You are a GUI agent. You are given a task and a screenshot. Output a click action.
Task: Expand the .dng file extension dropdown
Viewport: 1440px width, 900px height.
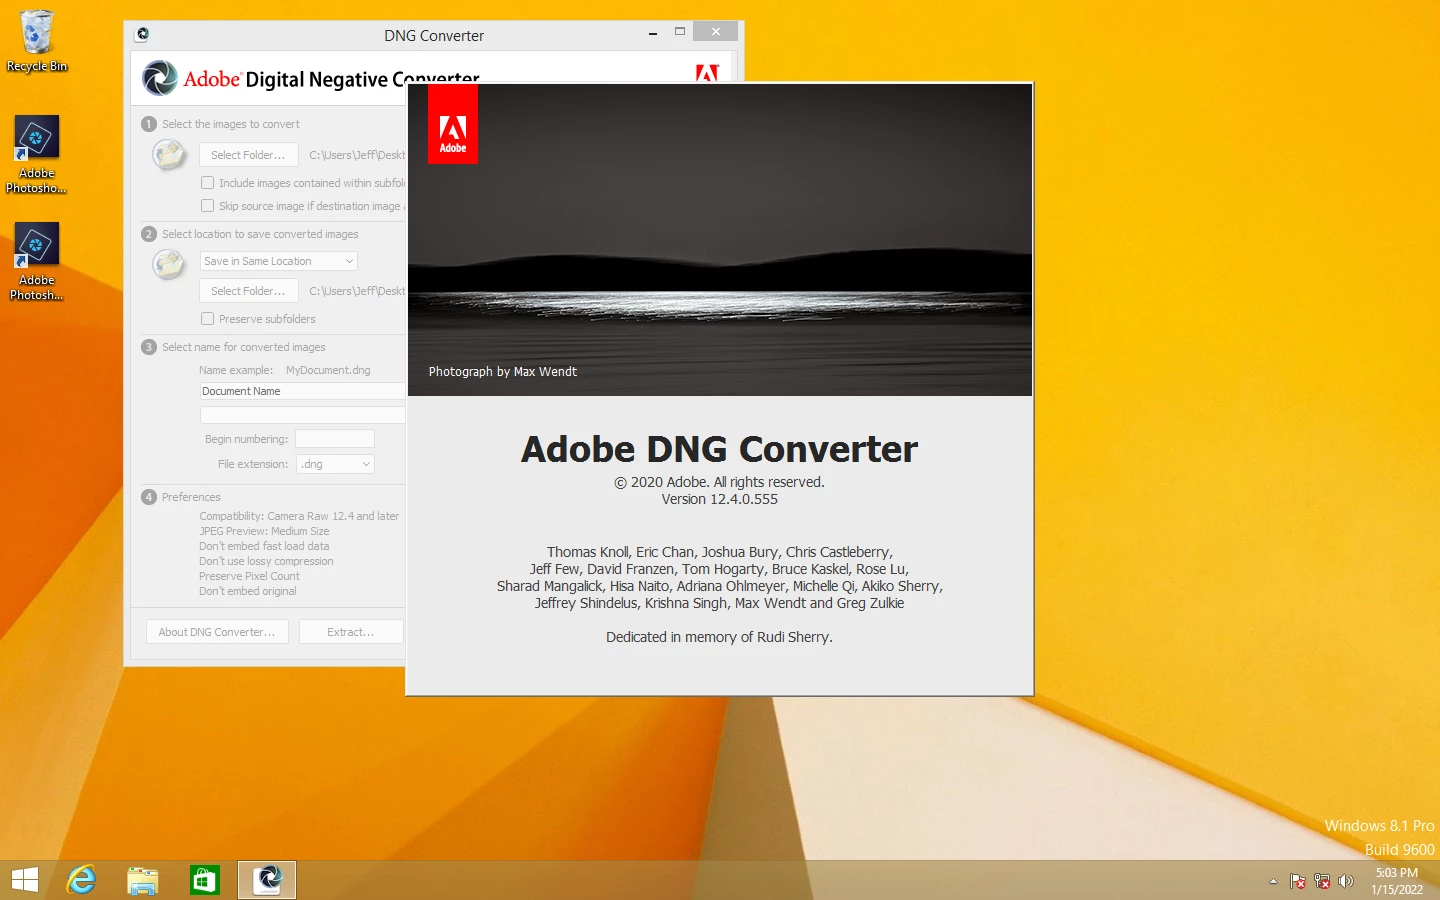click(x=336, y=464)
